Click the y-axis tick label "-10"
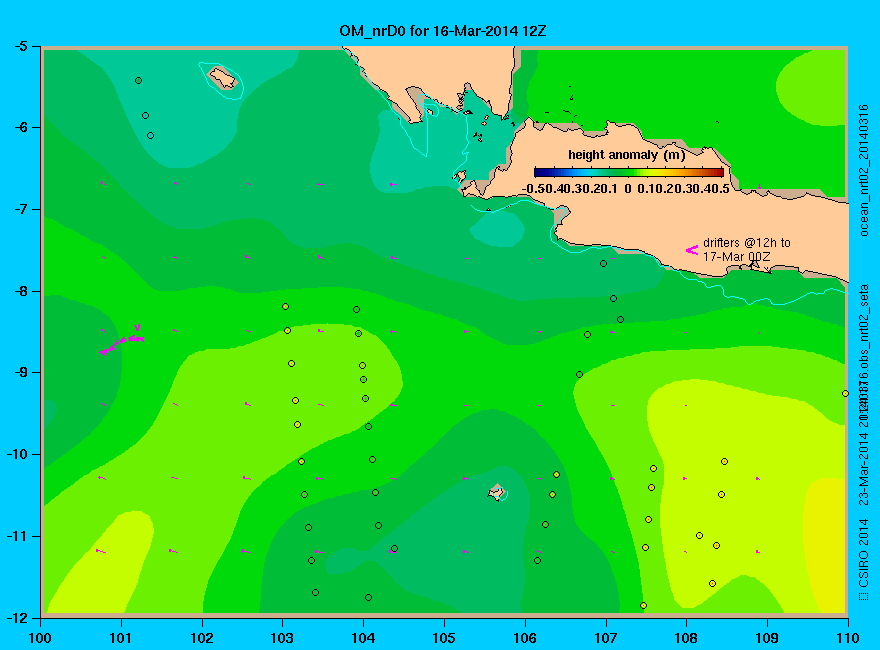 pos(17,454)
